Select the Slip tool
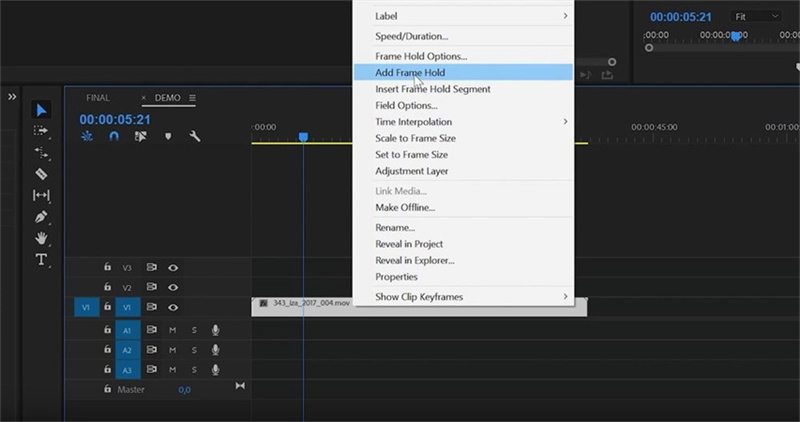The height and width of the screenshot is (422, 800). pyautogui.click(x=41, y=195)
